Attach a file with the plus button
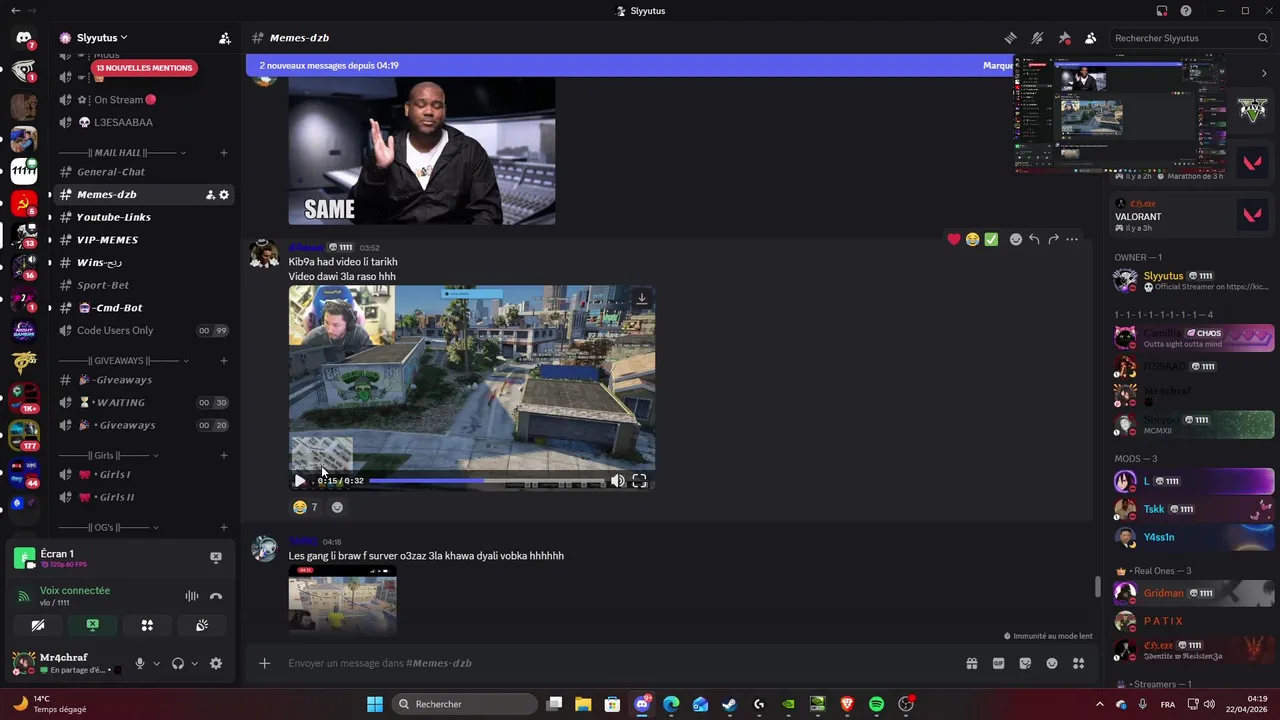 click(264, 663)
